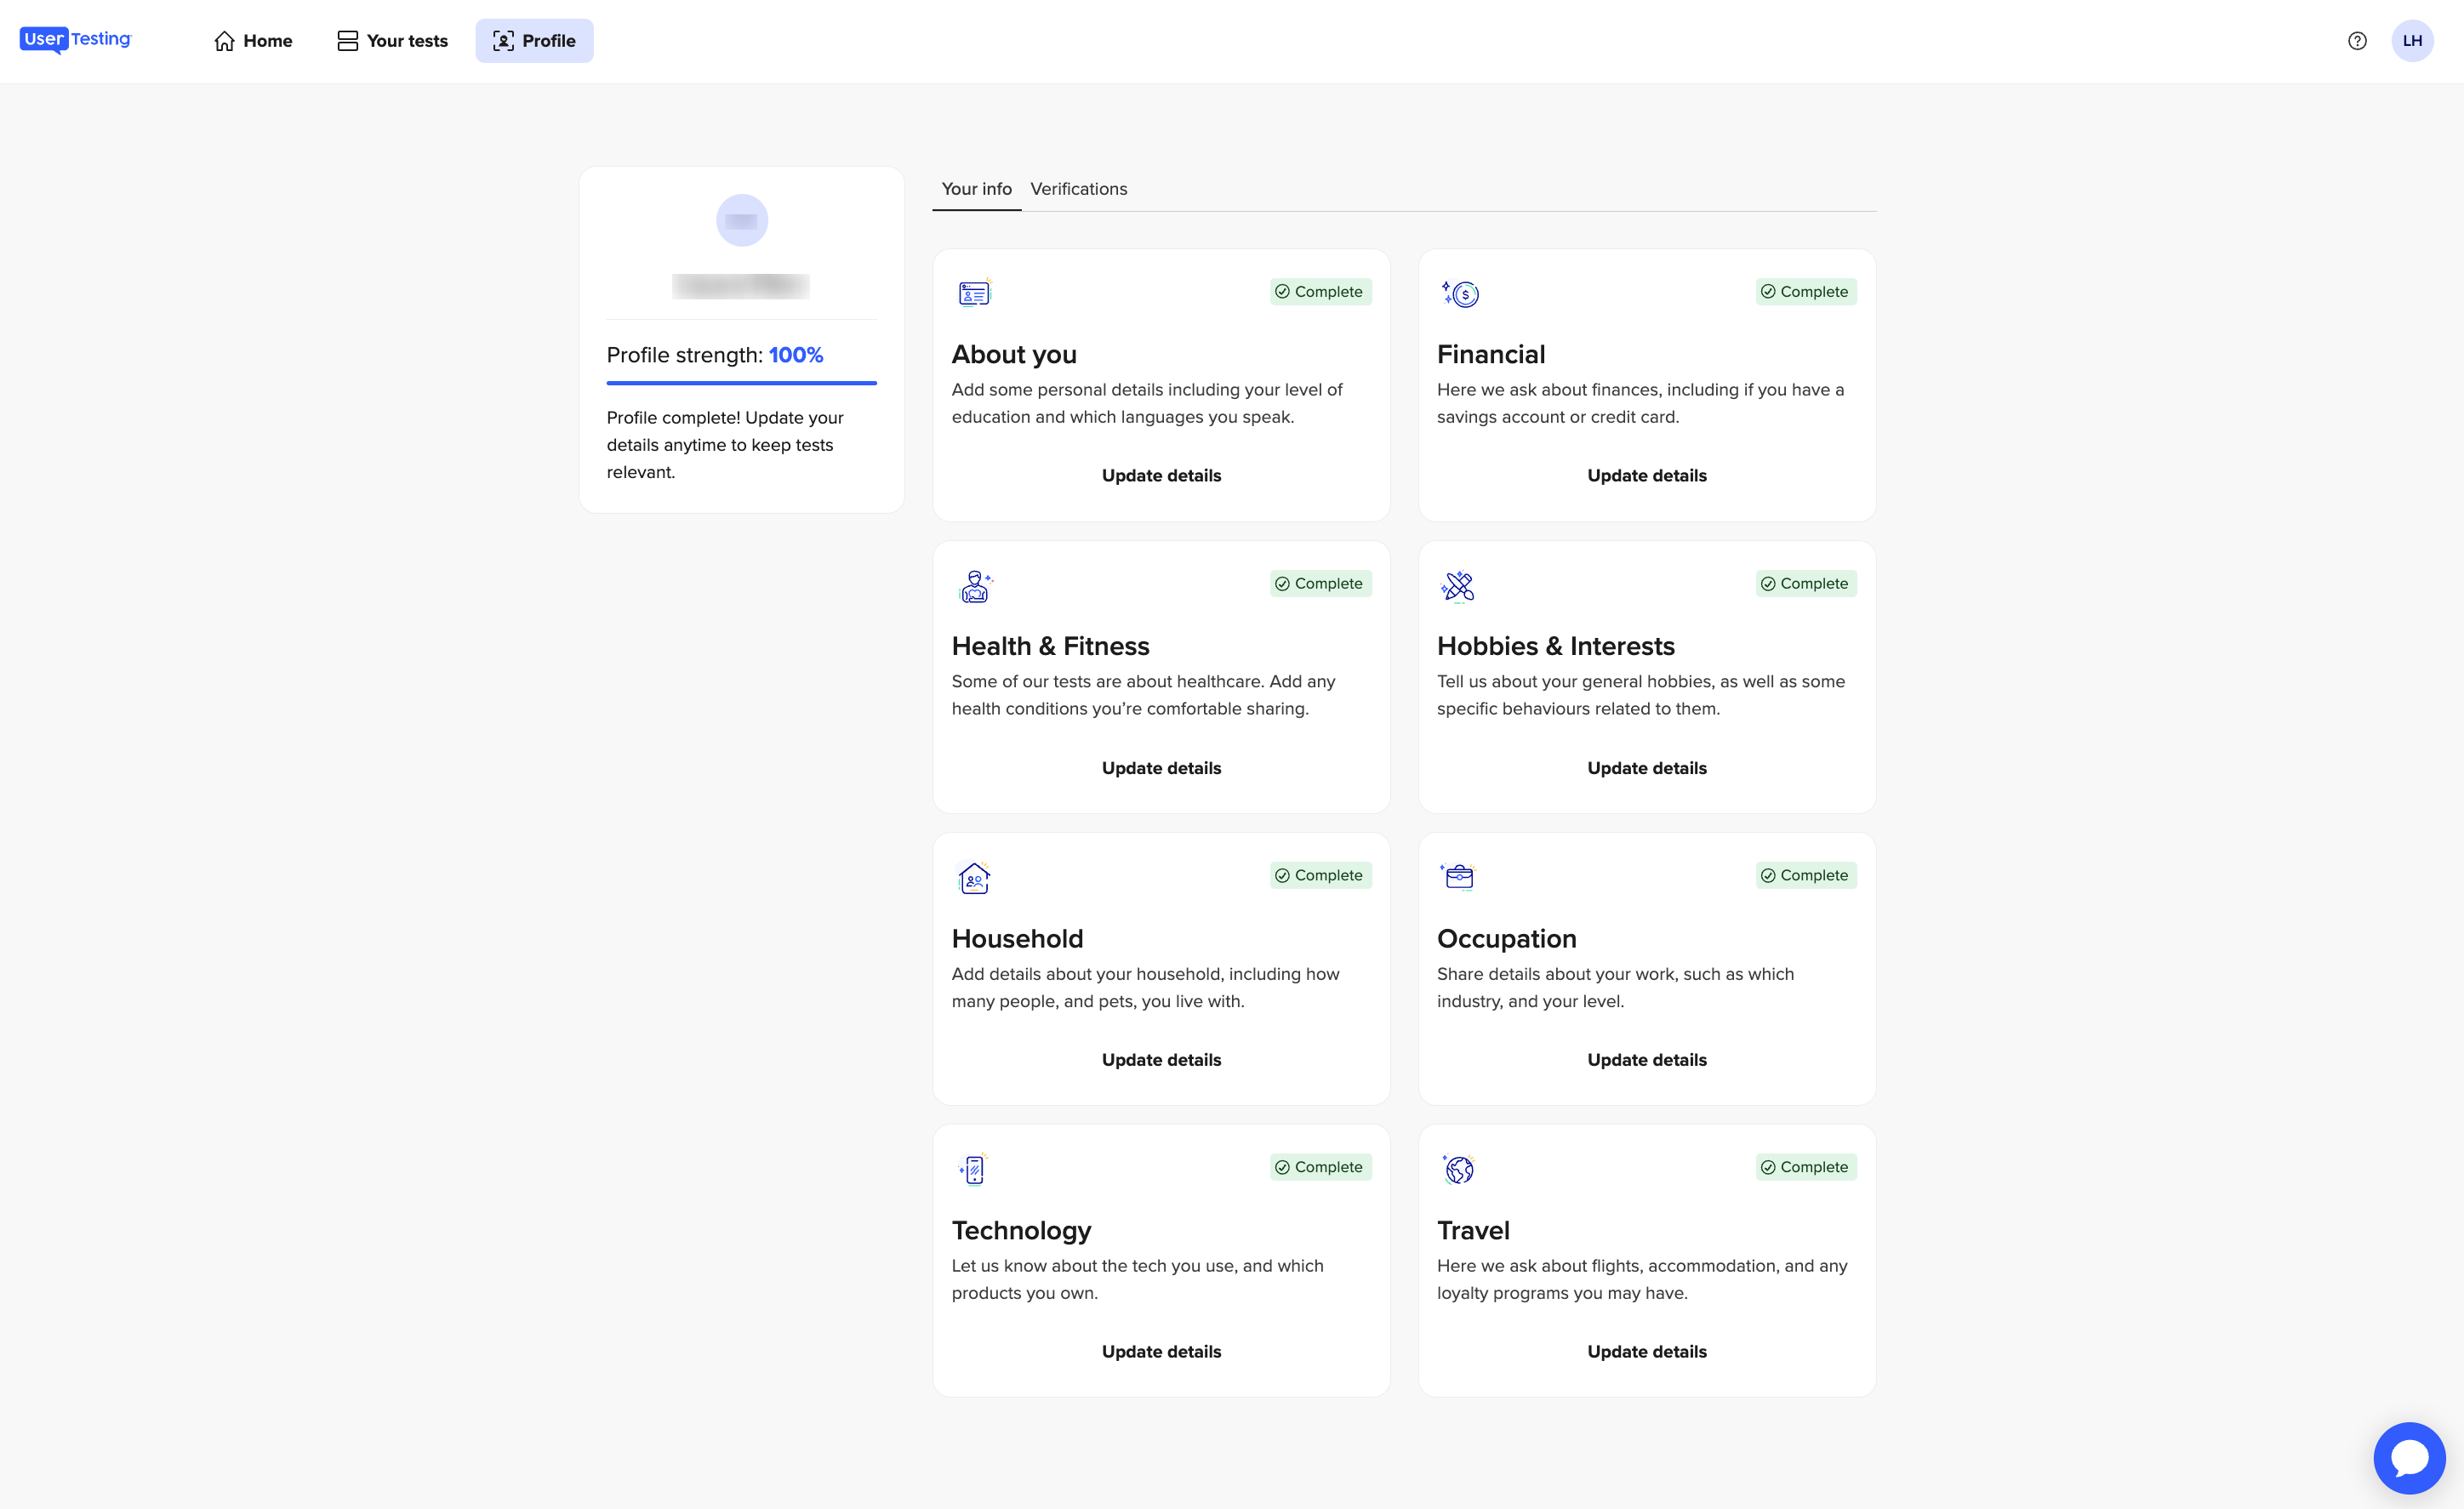Click the Hobbies & Interests icon
Viewport: 2464px width, 1509px height.
tap(1458, 585)
